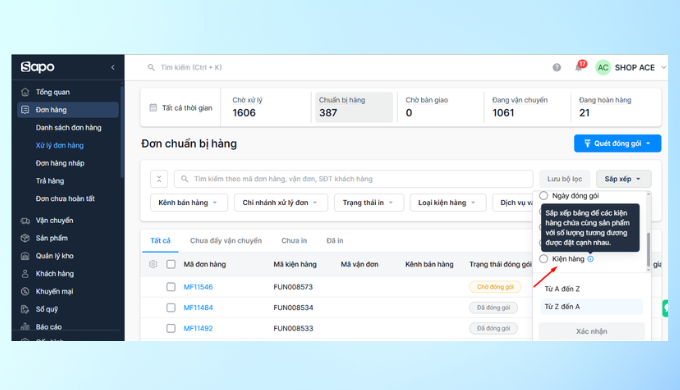Expand the Kênh bán hàng filter dropdown
This screenshot has width=680, height=390.
click(189, 203)
